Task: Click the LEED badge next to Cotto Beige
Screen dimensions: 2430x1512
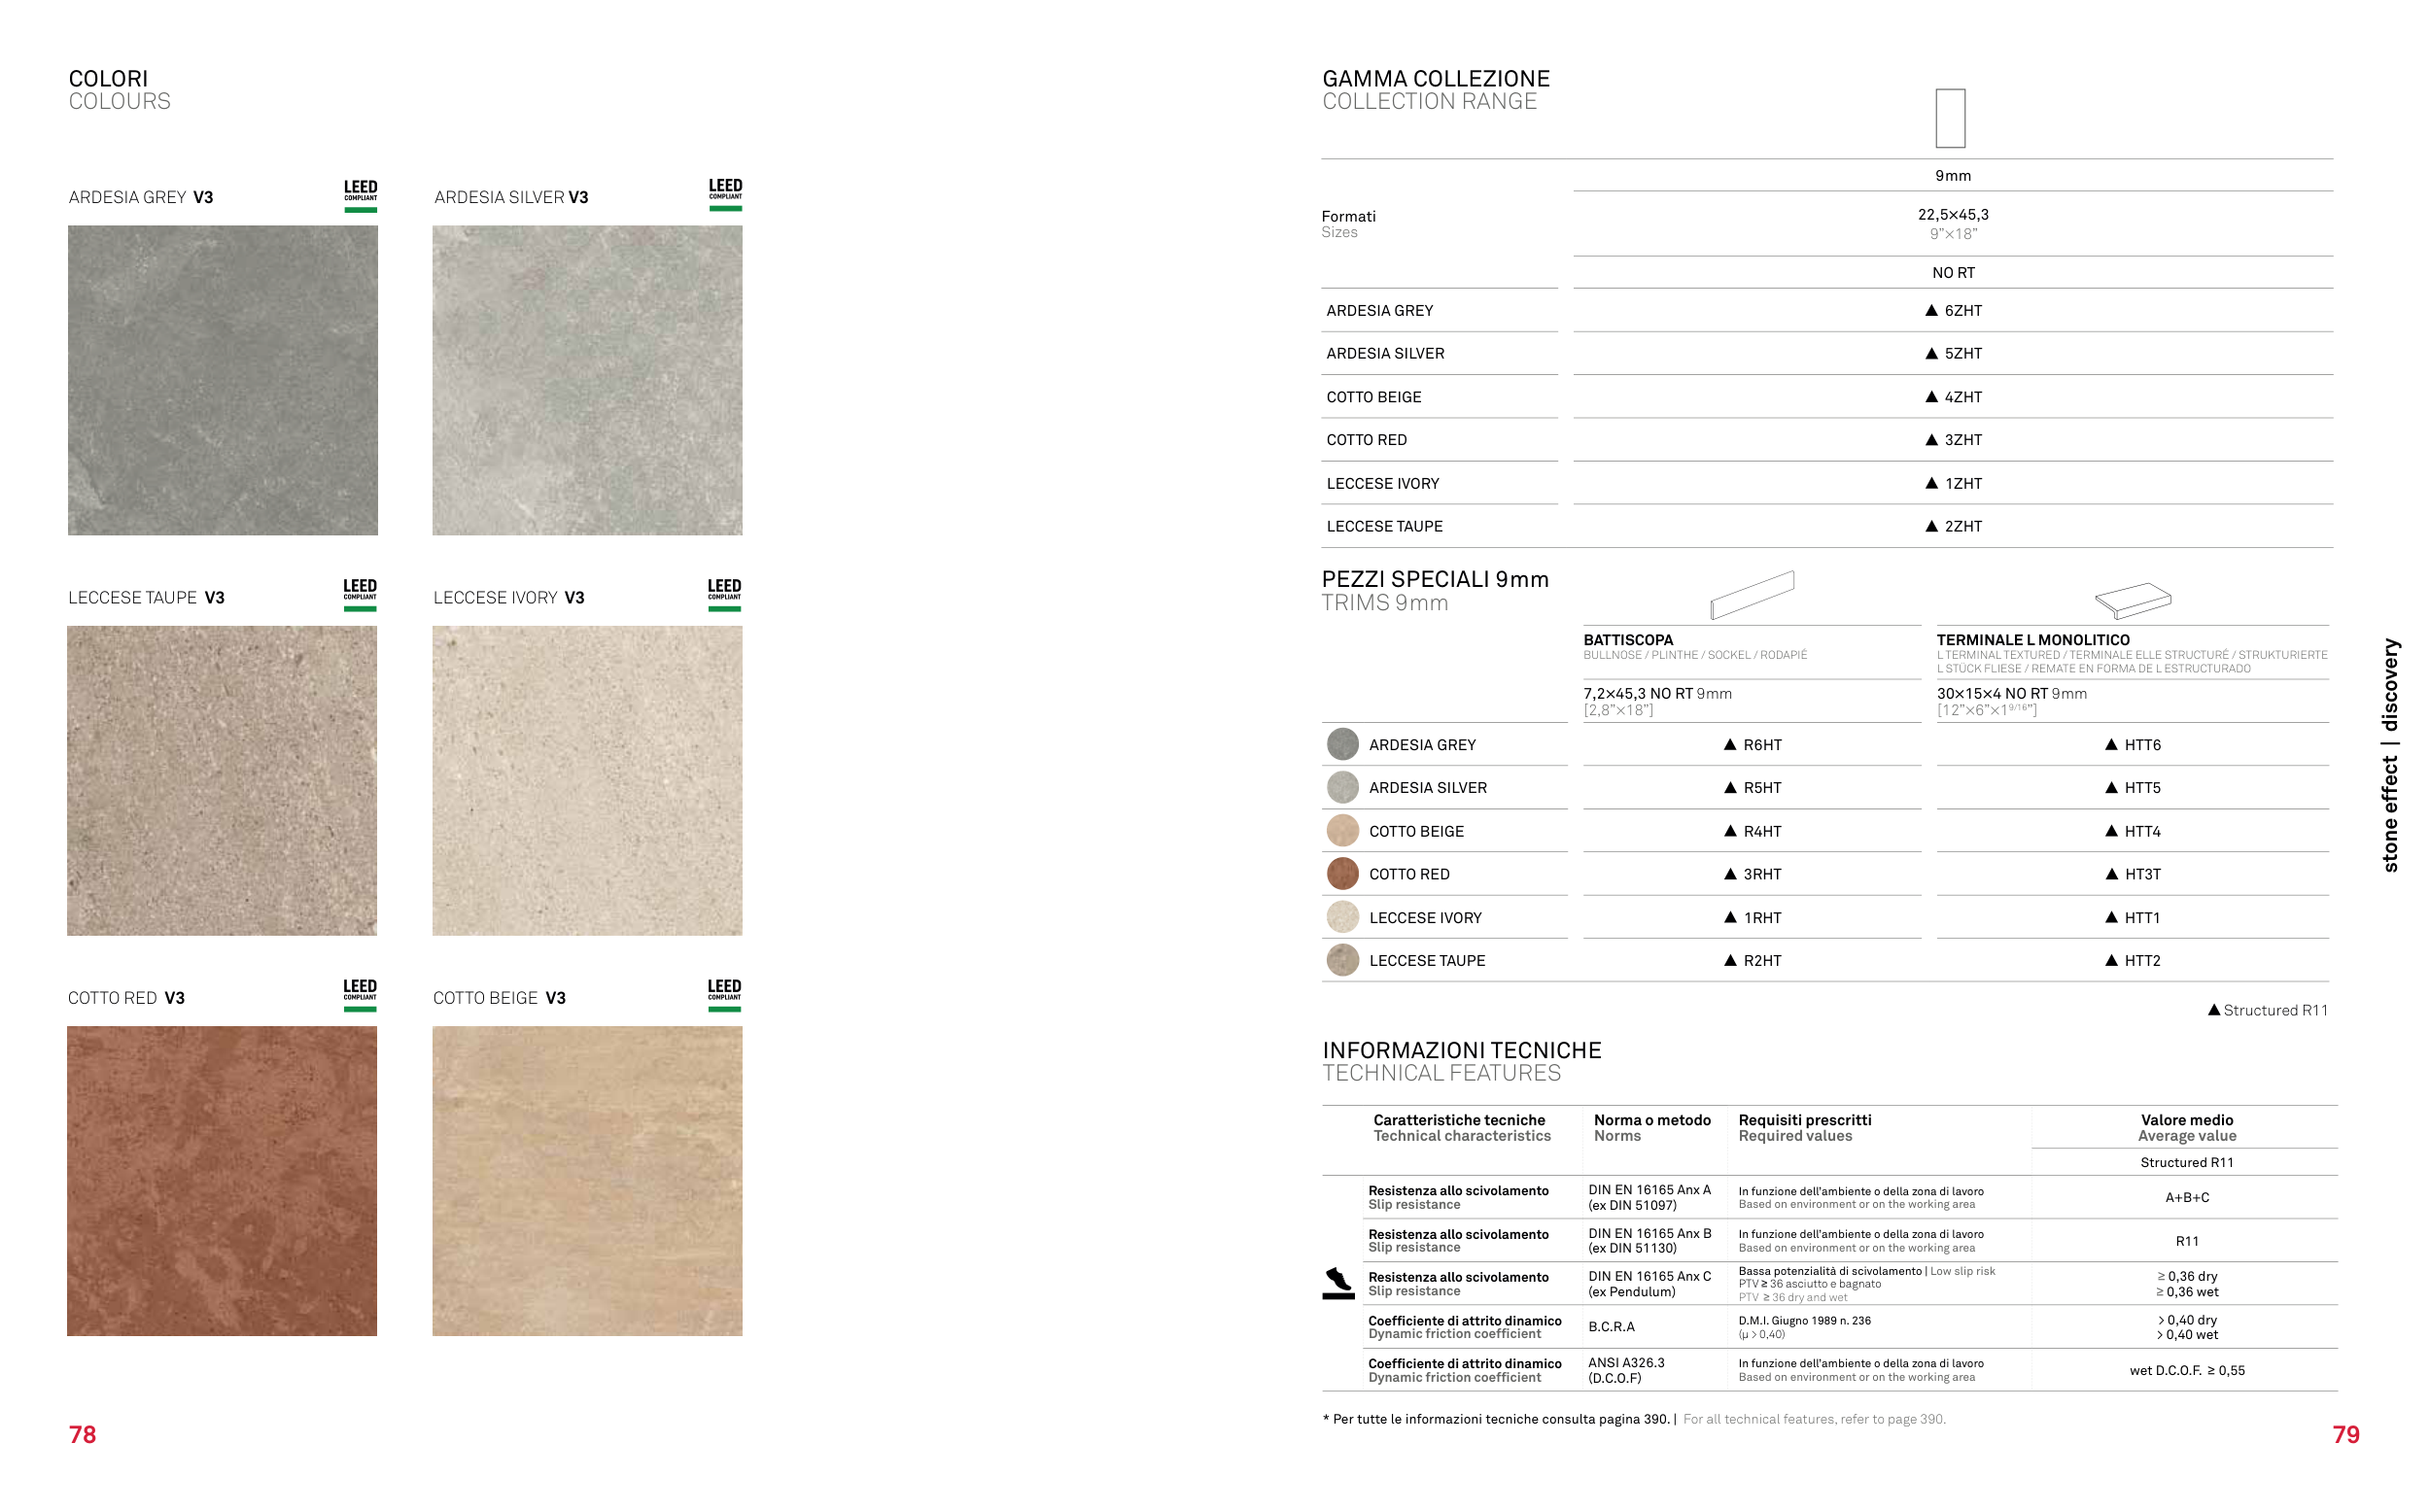Action: 724,994
